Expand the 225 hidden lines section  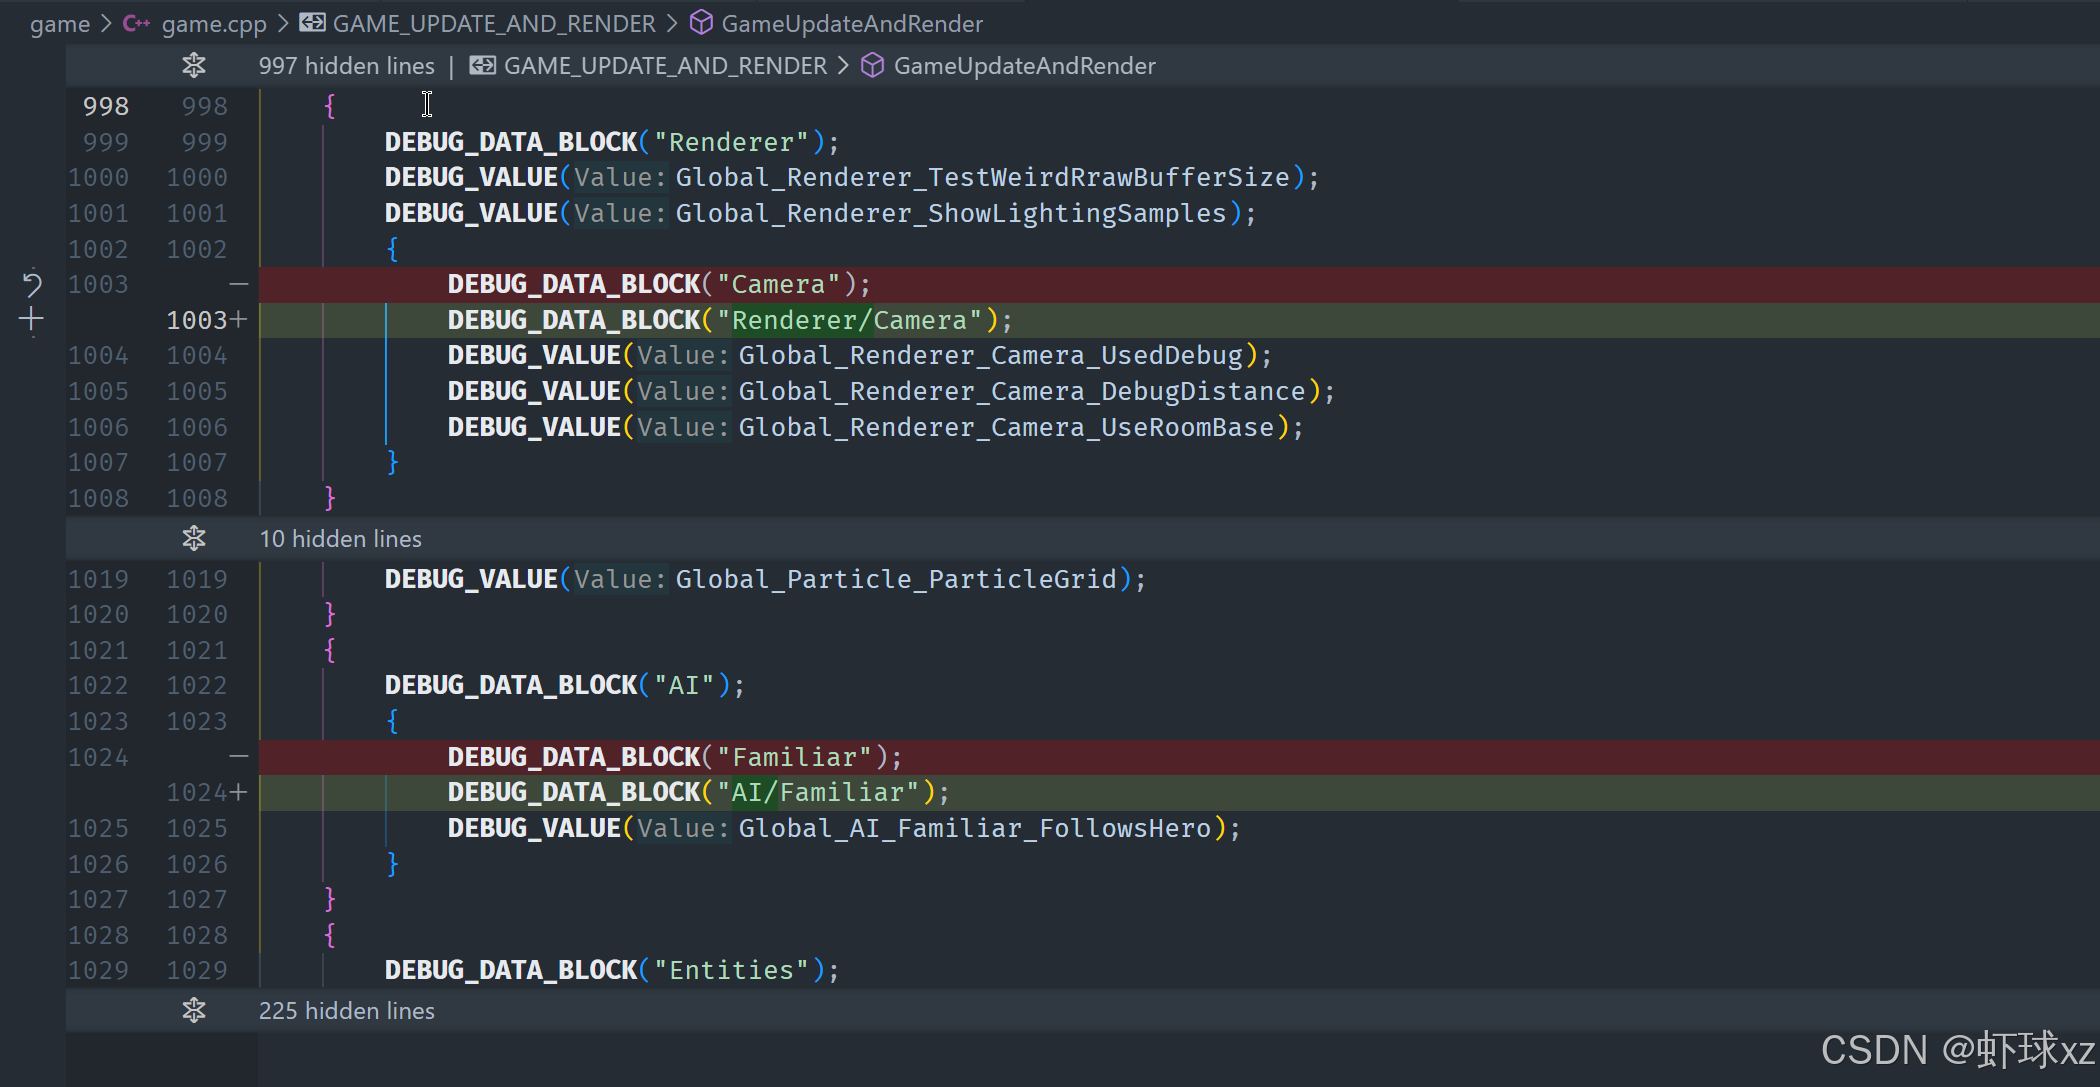(346, 1011)
